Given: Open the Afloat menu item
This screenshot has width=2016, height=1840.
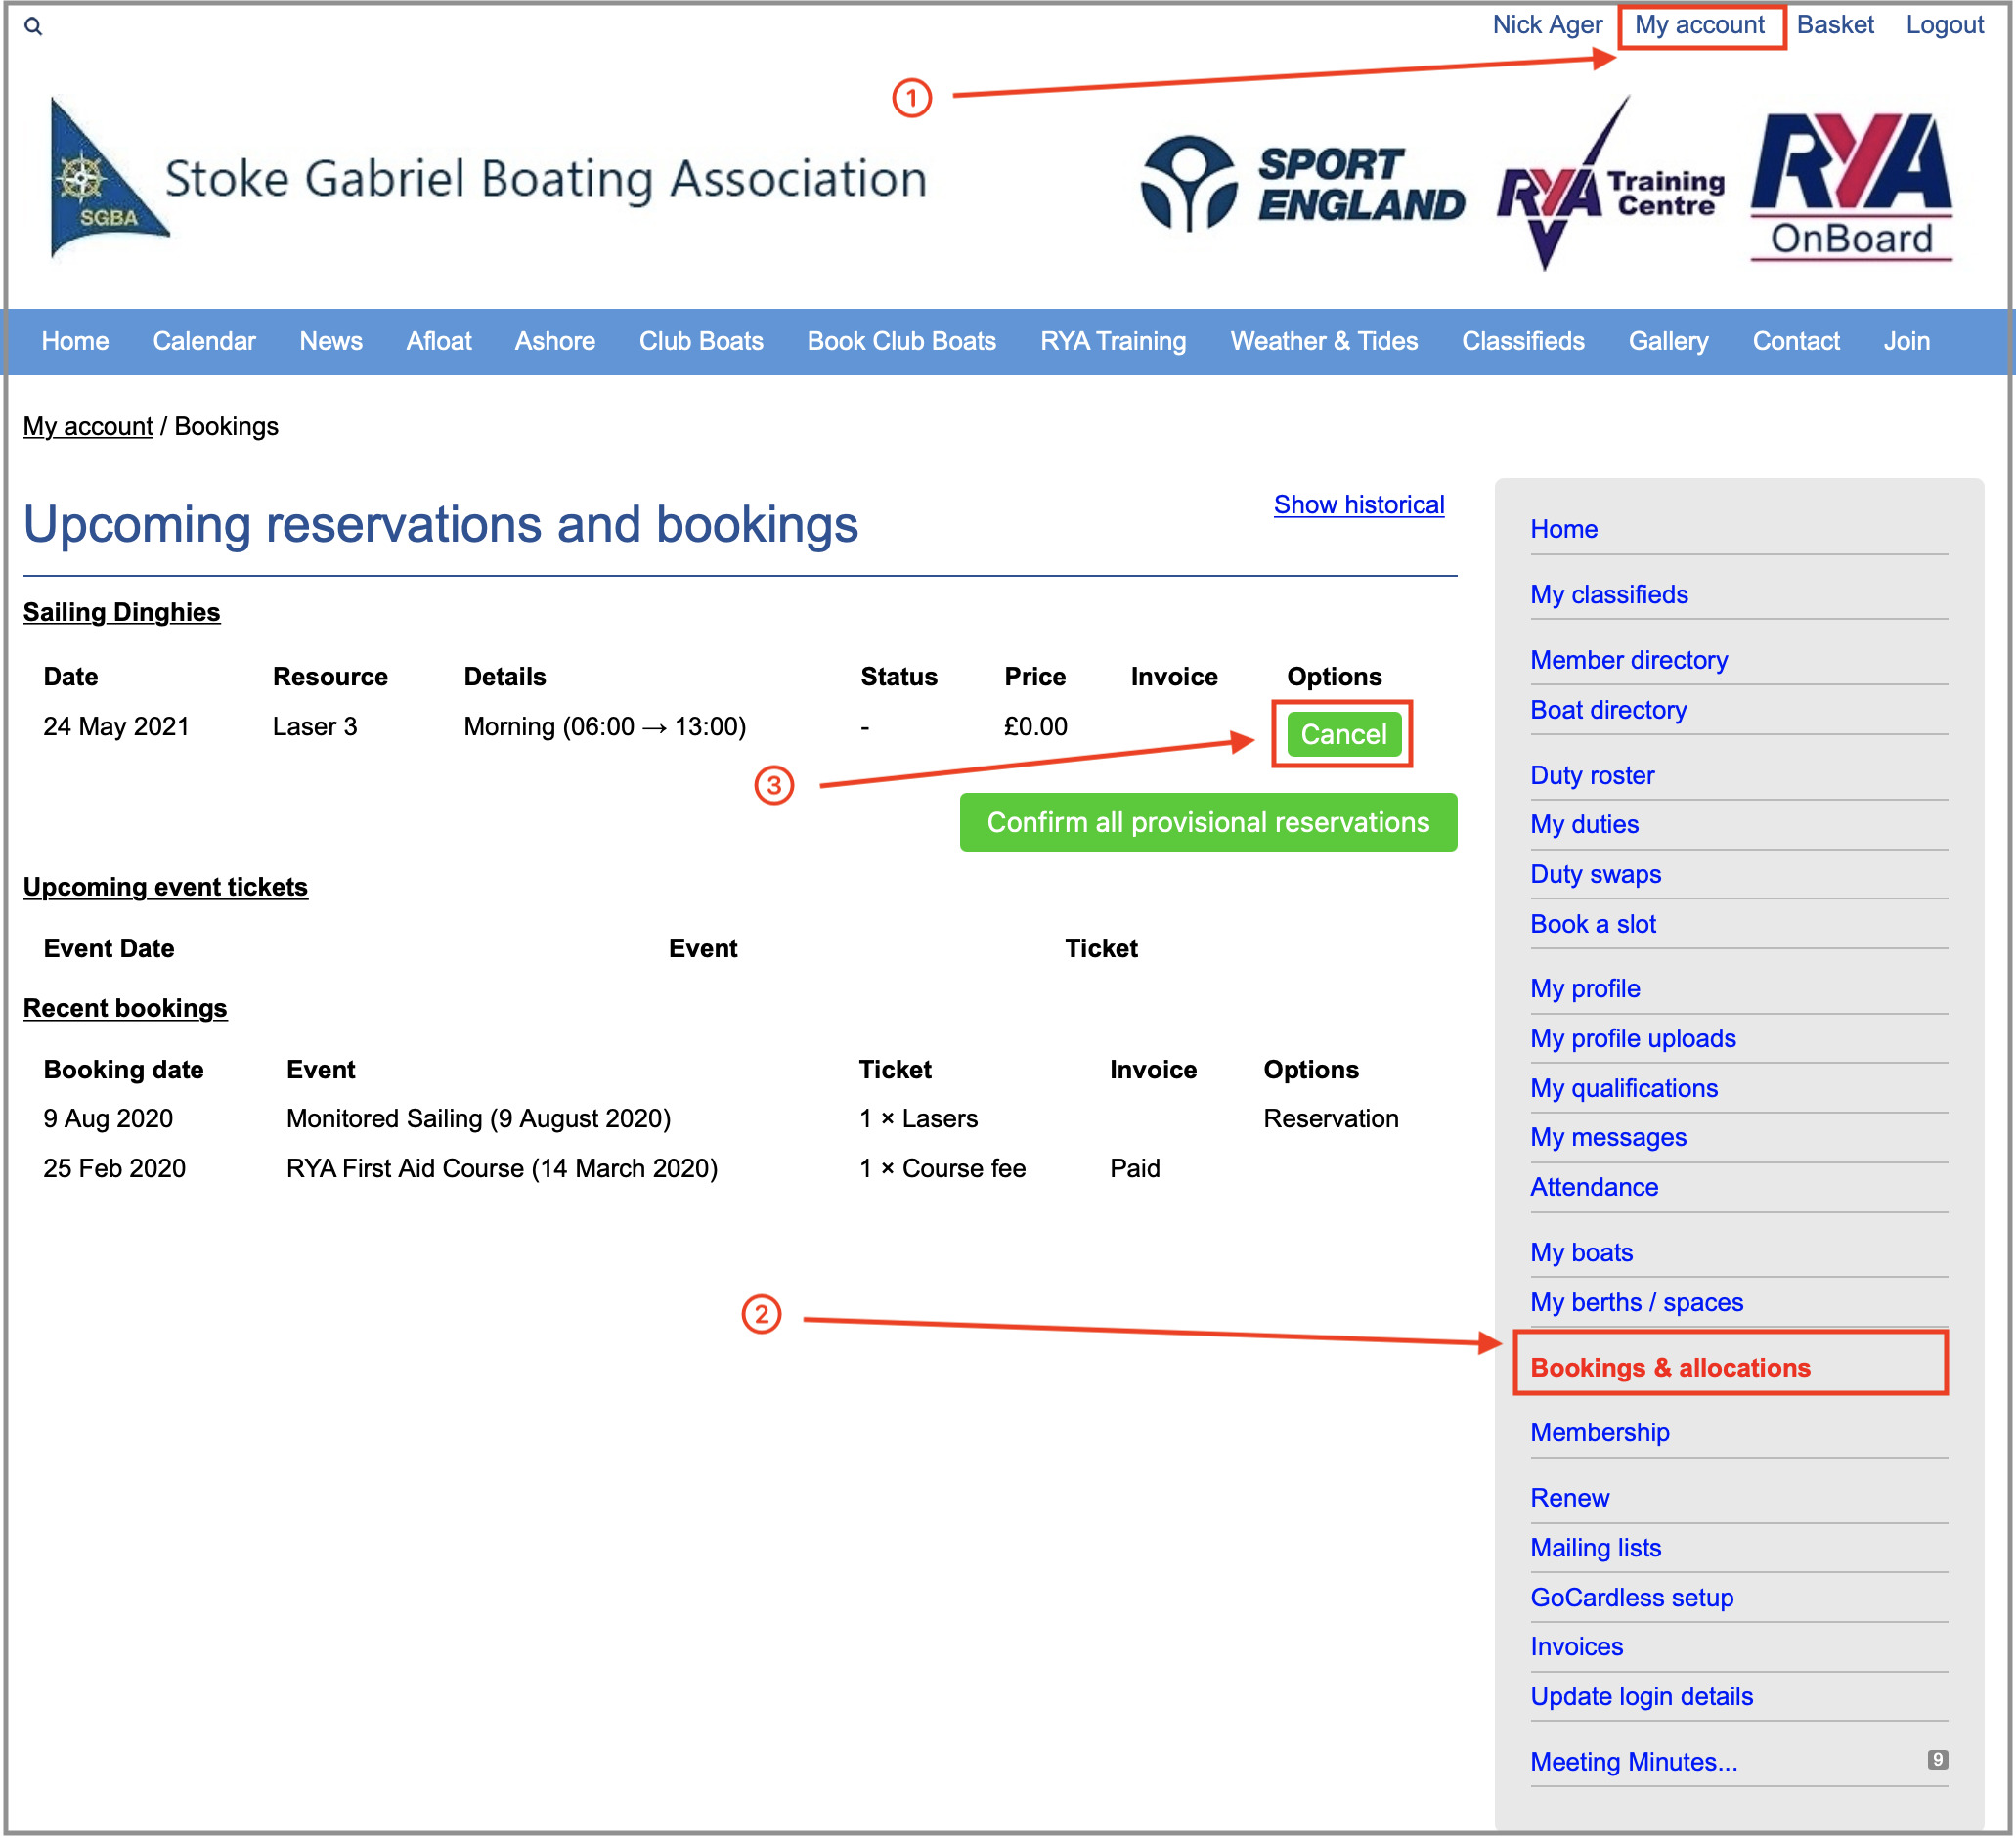Looking at the screenshot, I should click(439, 341).
